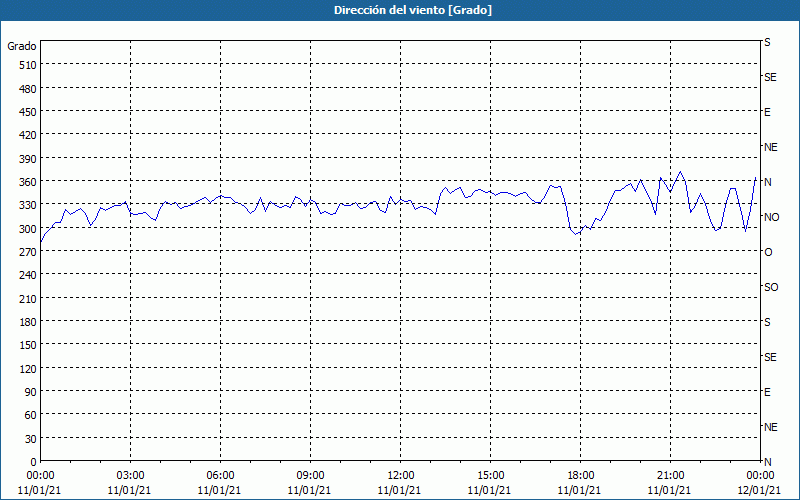Select the 420 degree axis label
The width and height of the screenshot is (800, 500).
(29, 135)
